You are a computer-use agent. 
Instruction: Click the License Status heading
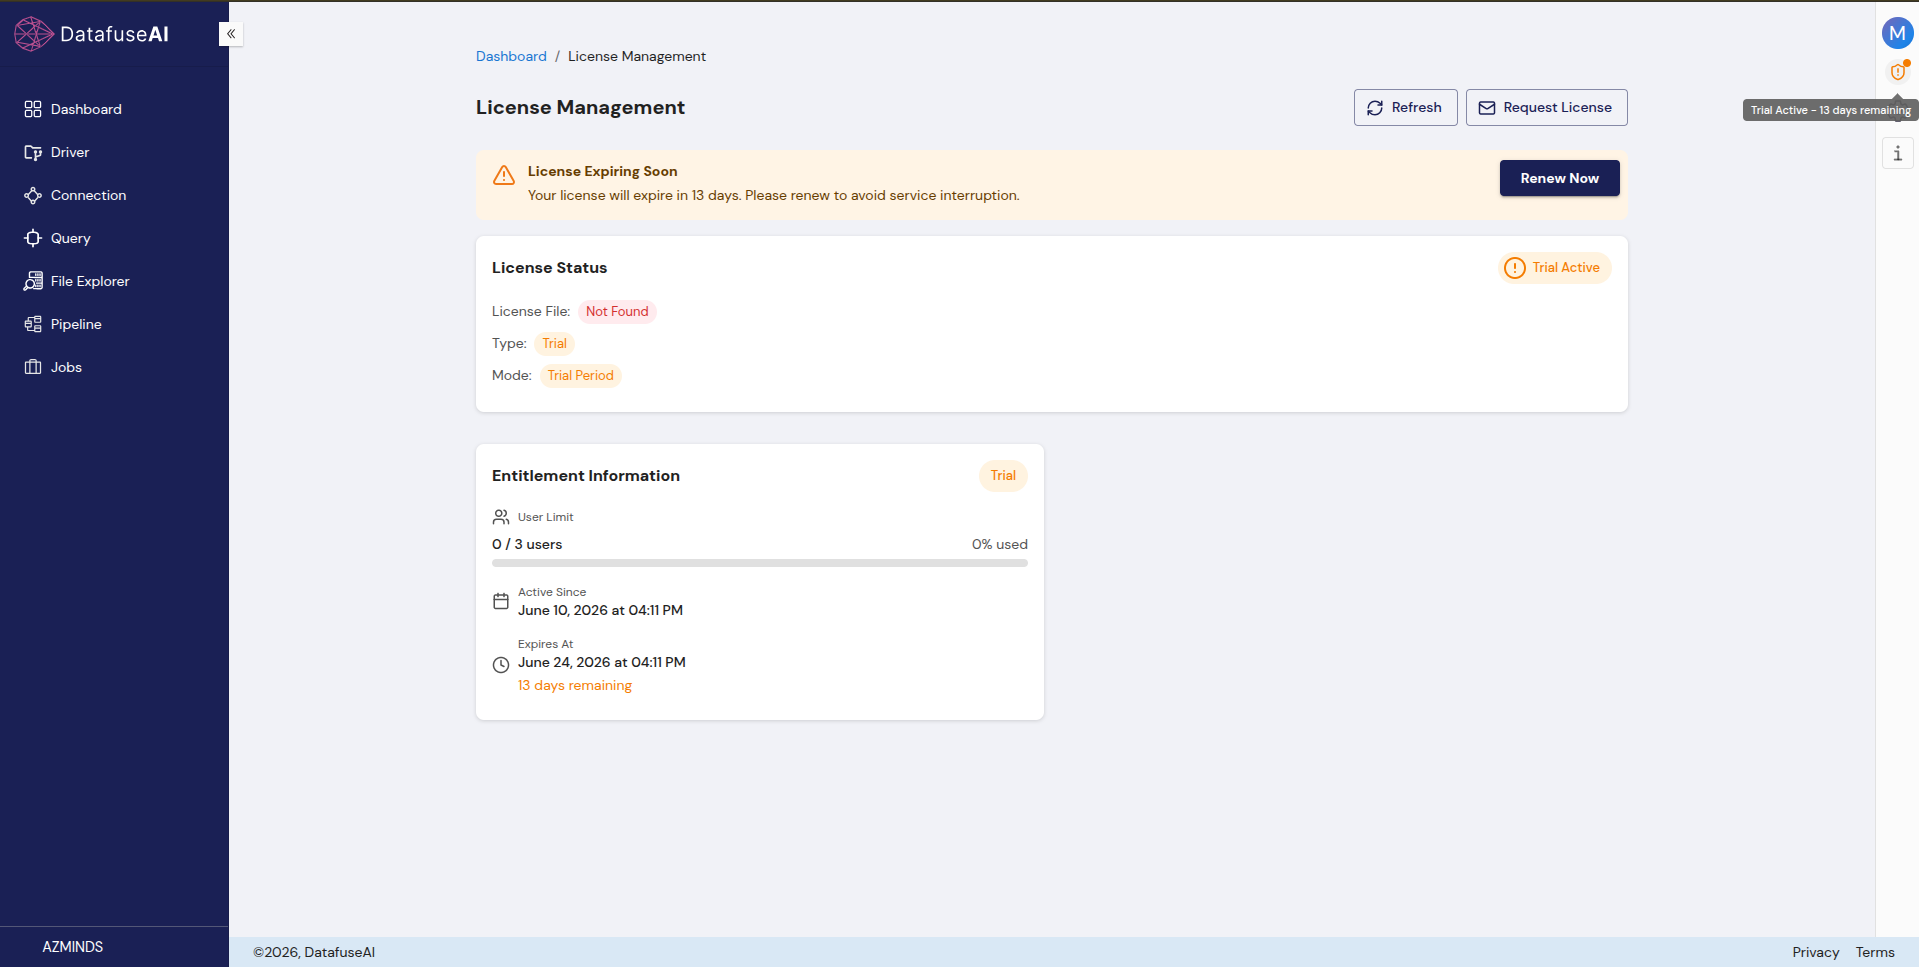pos(549,267)
